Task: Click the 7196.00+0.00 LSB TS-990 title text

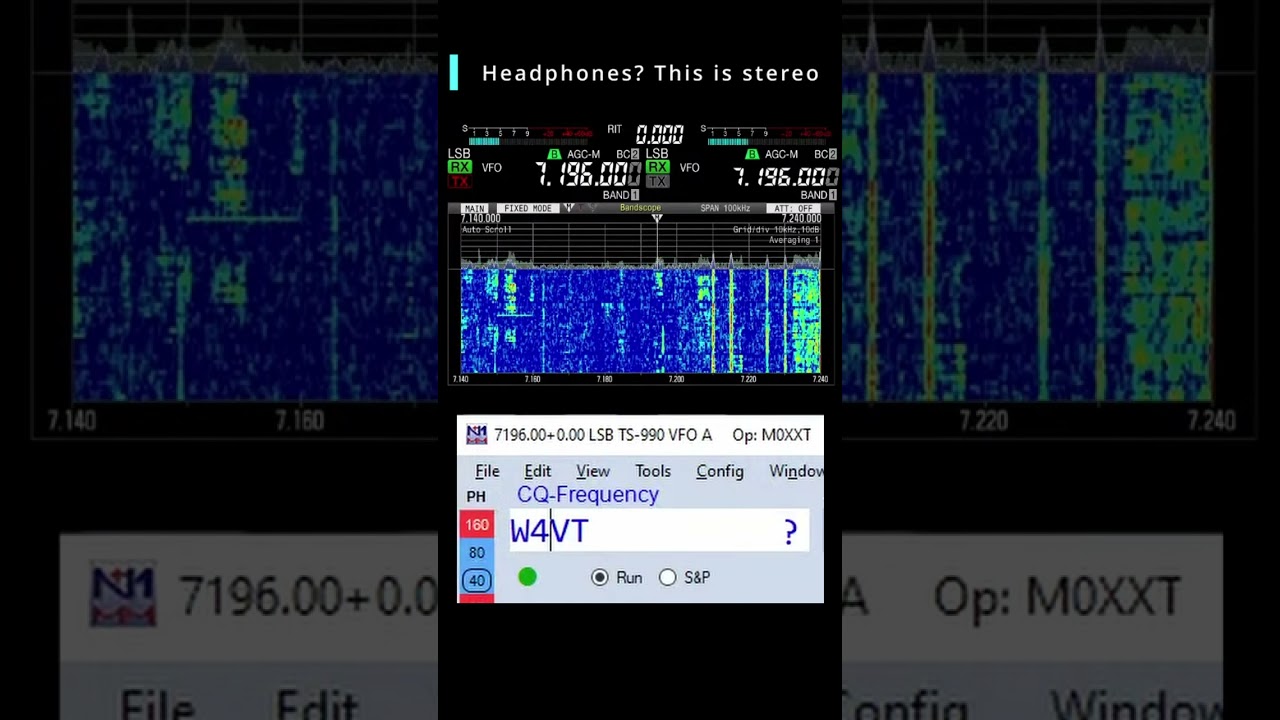Action: click(x=603, y=435)
